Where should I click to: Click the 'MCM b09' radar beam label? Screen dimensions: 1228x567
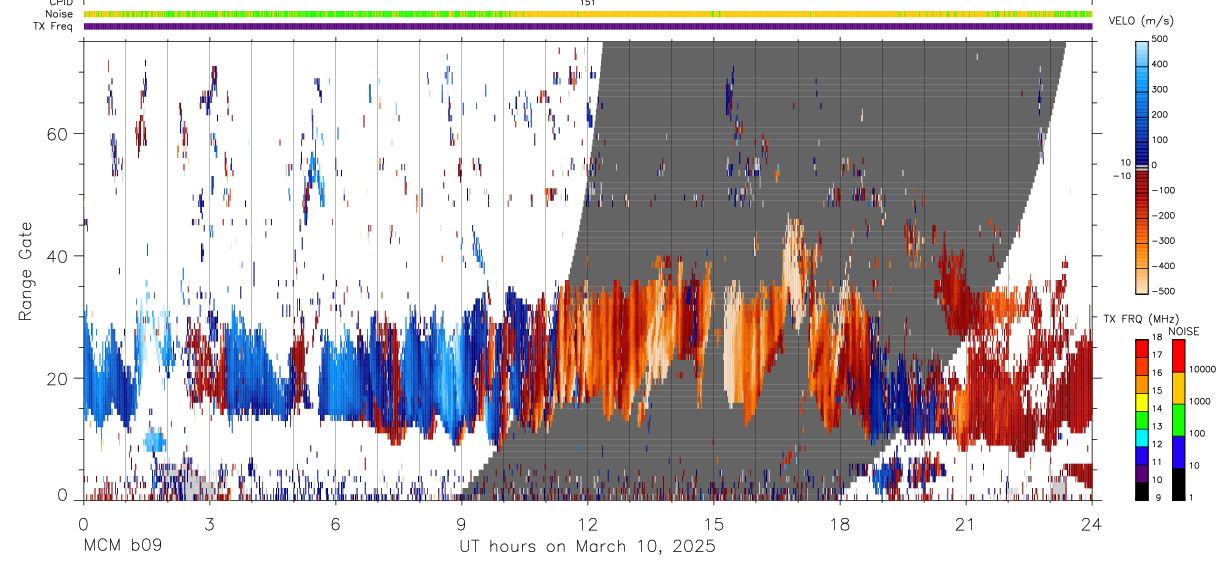coord(122,546)
